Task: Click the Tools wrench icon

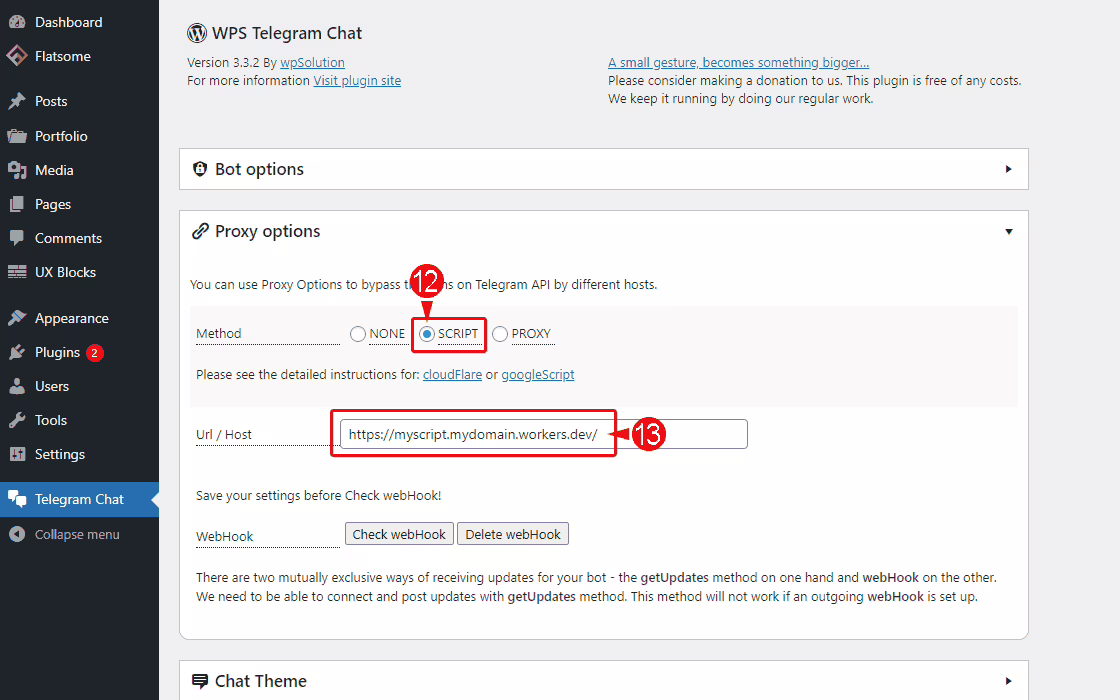Action: tap(17, 420)
